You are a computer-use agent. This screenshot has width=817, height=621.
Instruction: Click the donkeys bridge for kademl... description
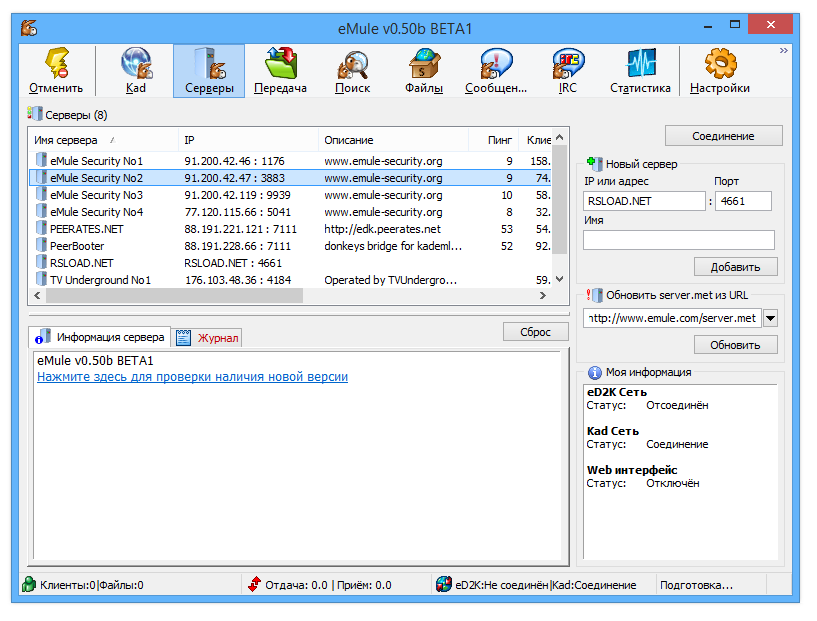393,246
